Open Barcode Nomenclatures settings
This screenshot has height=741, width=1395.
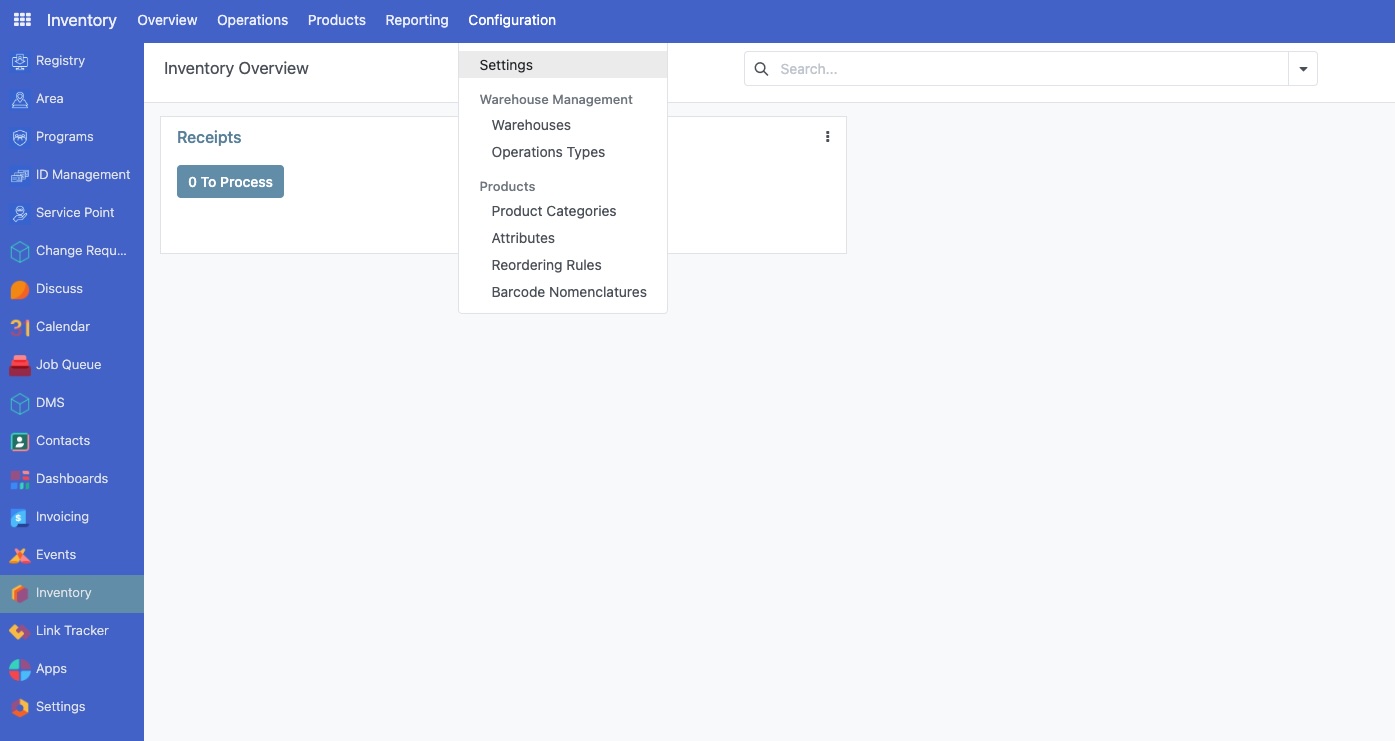[568, 292]
